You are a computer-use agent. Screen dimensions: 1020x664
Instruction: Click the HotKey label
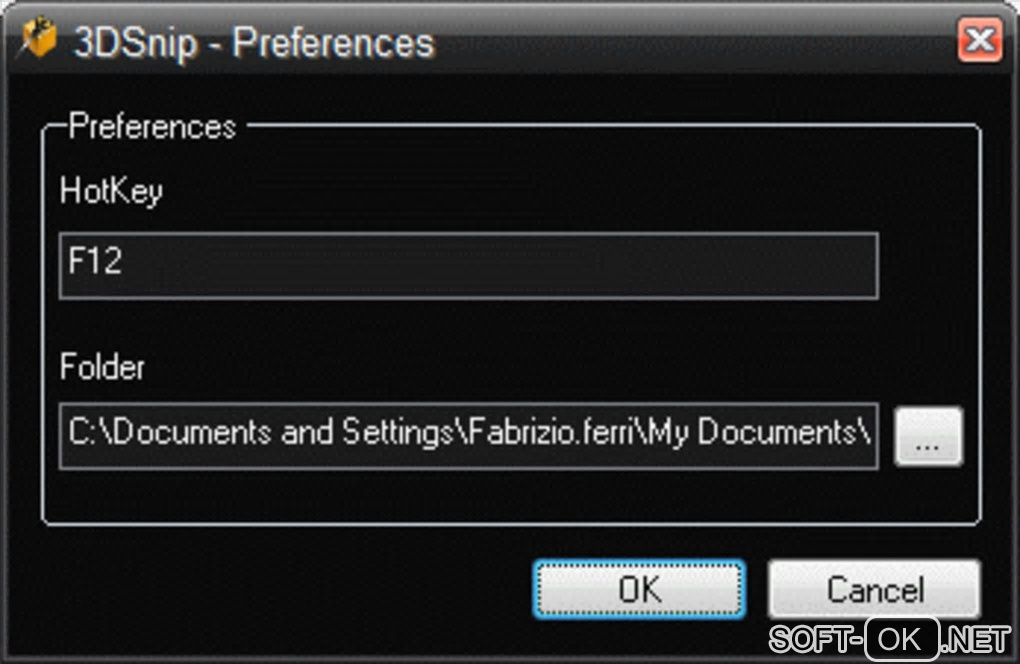(111, 191)
